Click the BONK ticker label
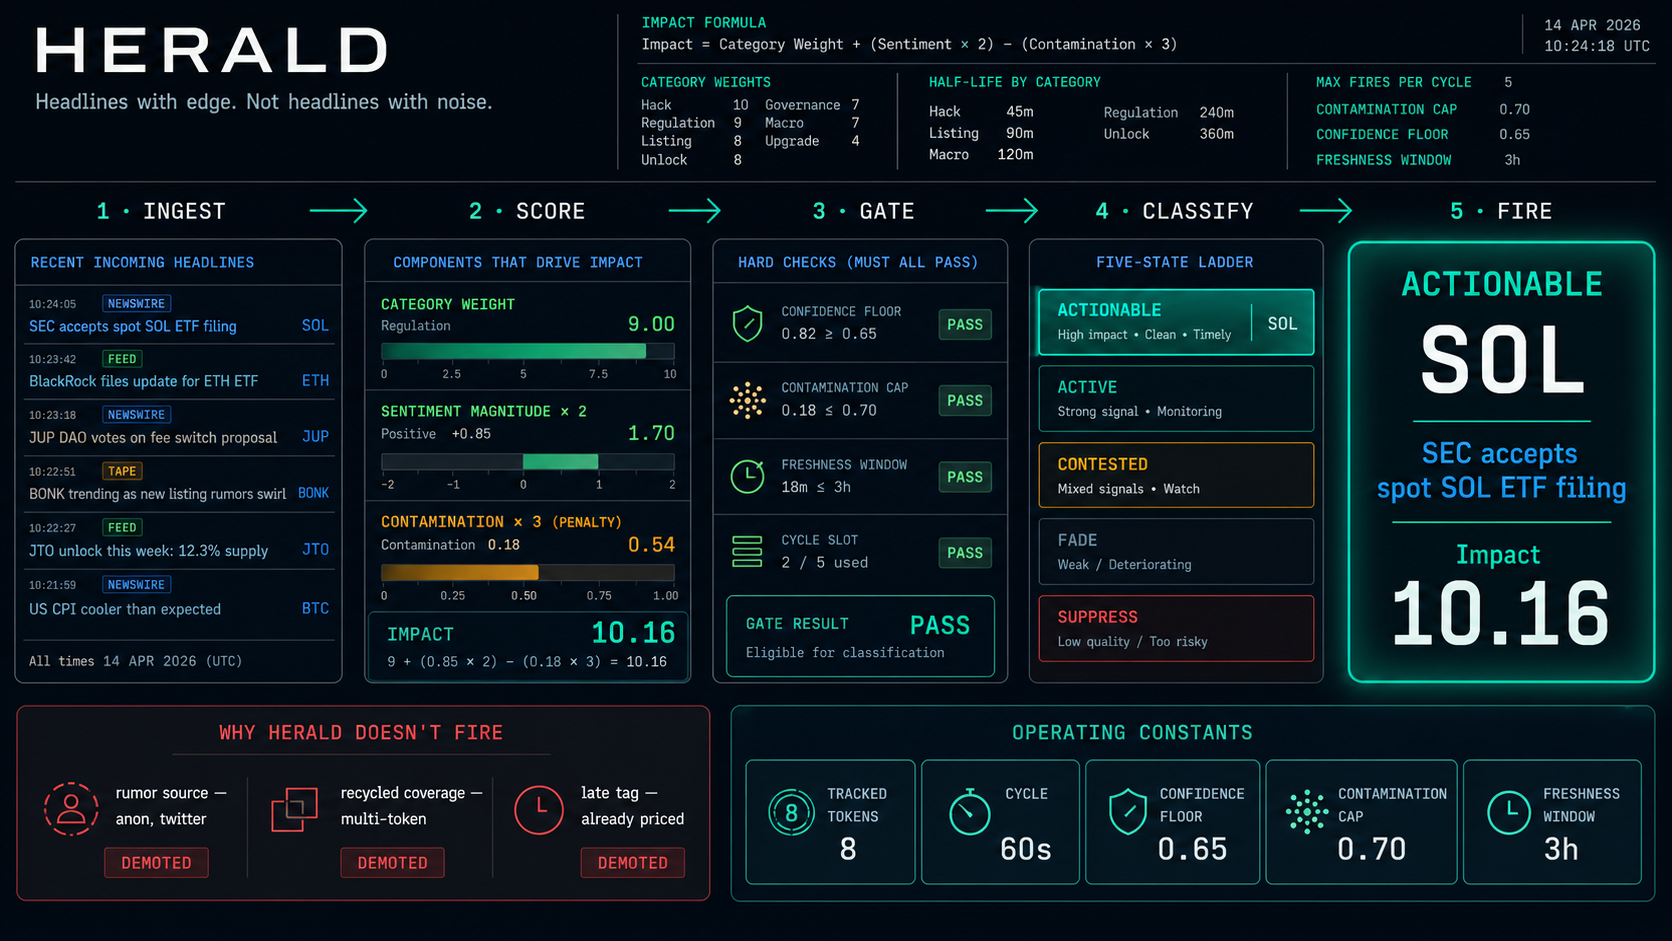Image resolution: width=1672 pixels, height=941 pixels. [313, 493]
